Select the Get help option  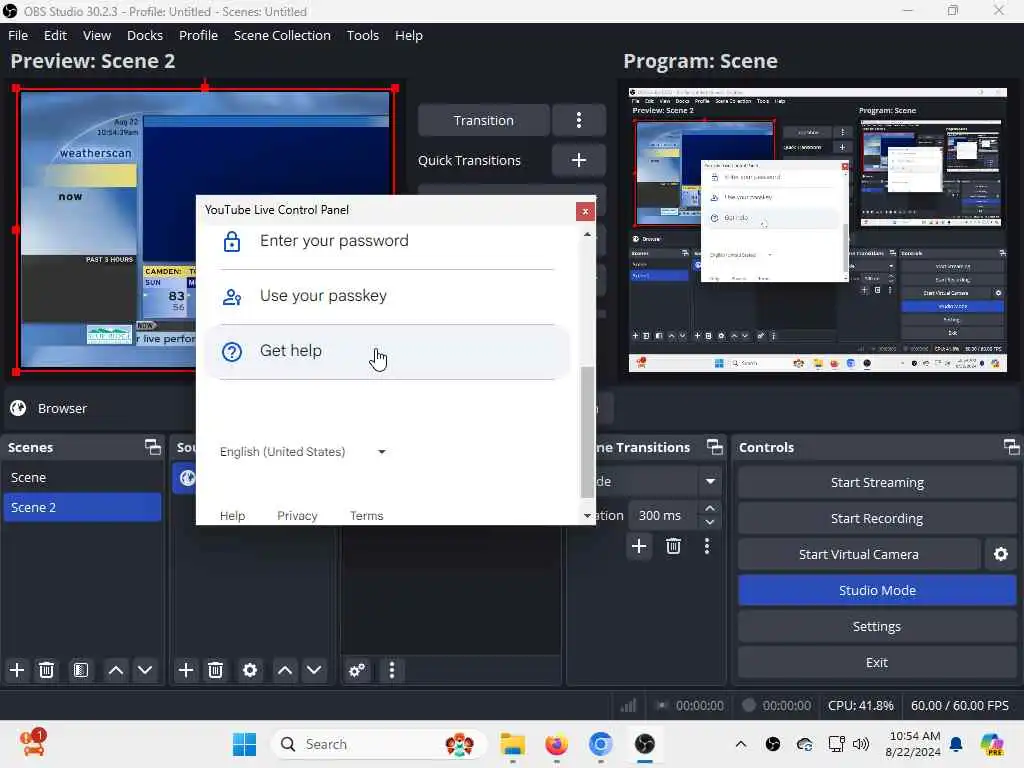pyautogui.click(x=387, y=351)
